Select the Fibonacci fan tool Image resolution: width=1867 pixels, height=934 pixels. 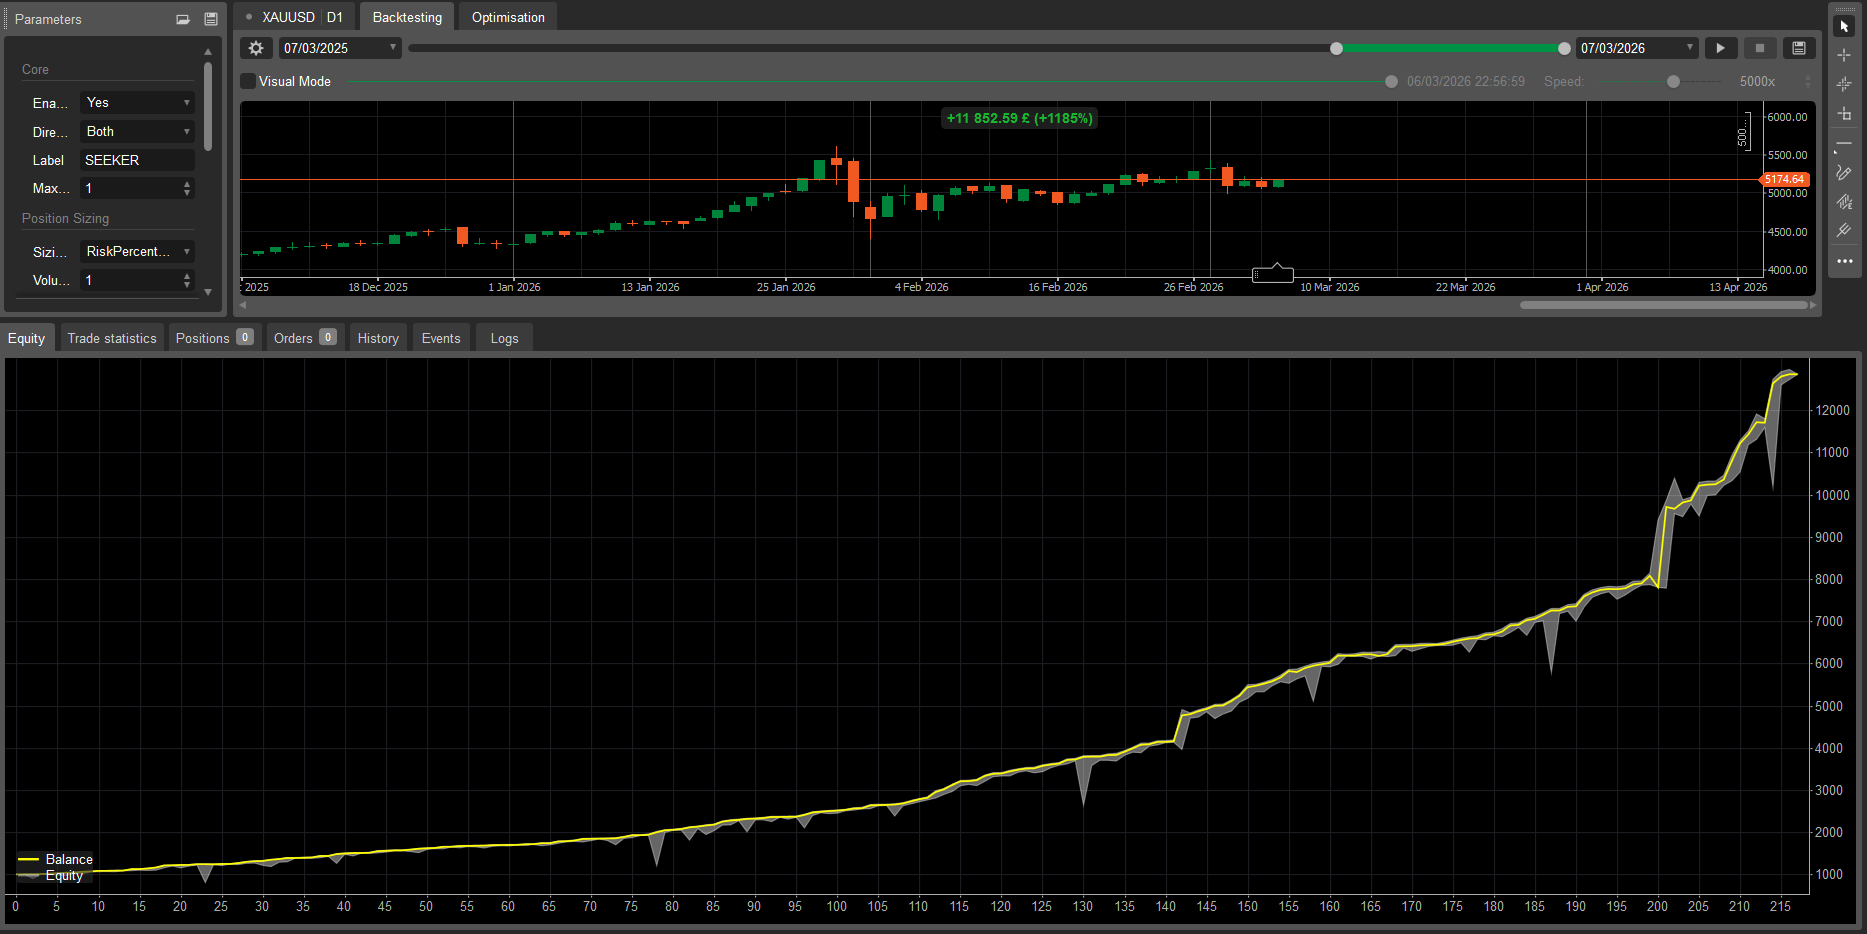click(1845, 230)
